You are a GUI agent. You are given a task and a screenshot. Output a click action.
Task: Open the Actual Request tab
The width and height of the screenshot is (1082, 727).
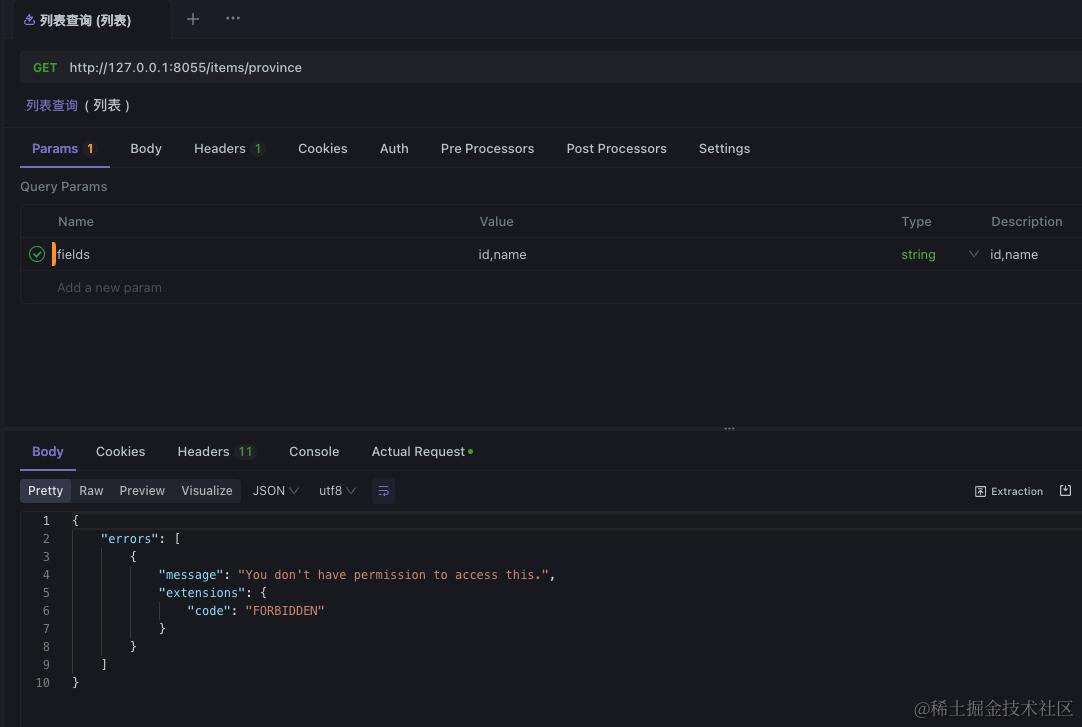click(x=418, y=451)
